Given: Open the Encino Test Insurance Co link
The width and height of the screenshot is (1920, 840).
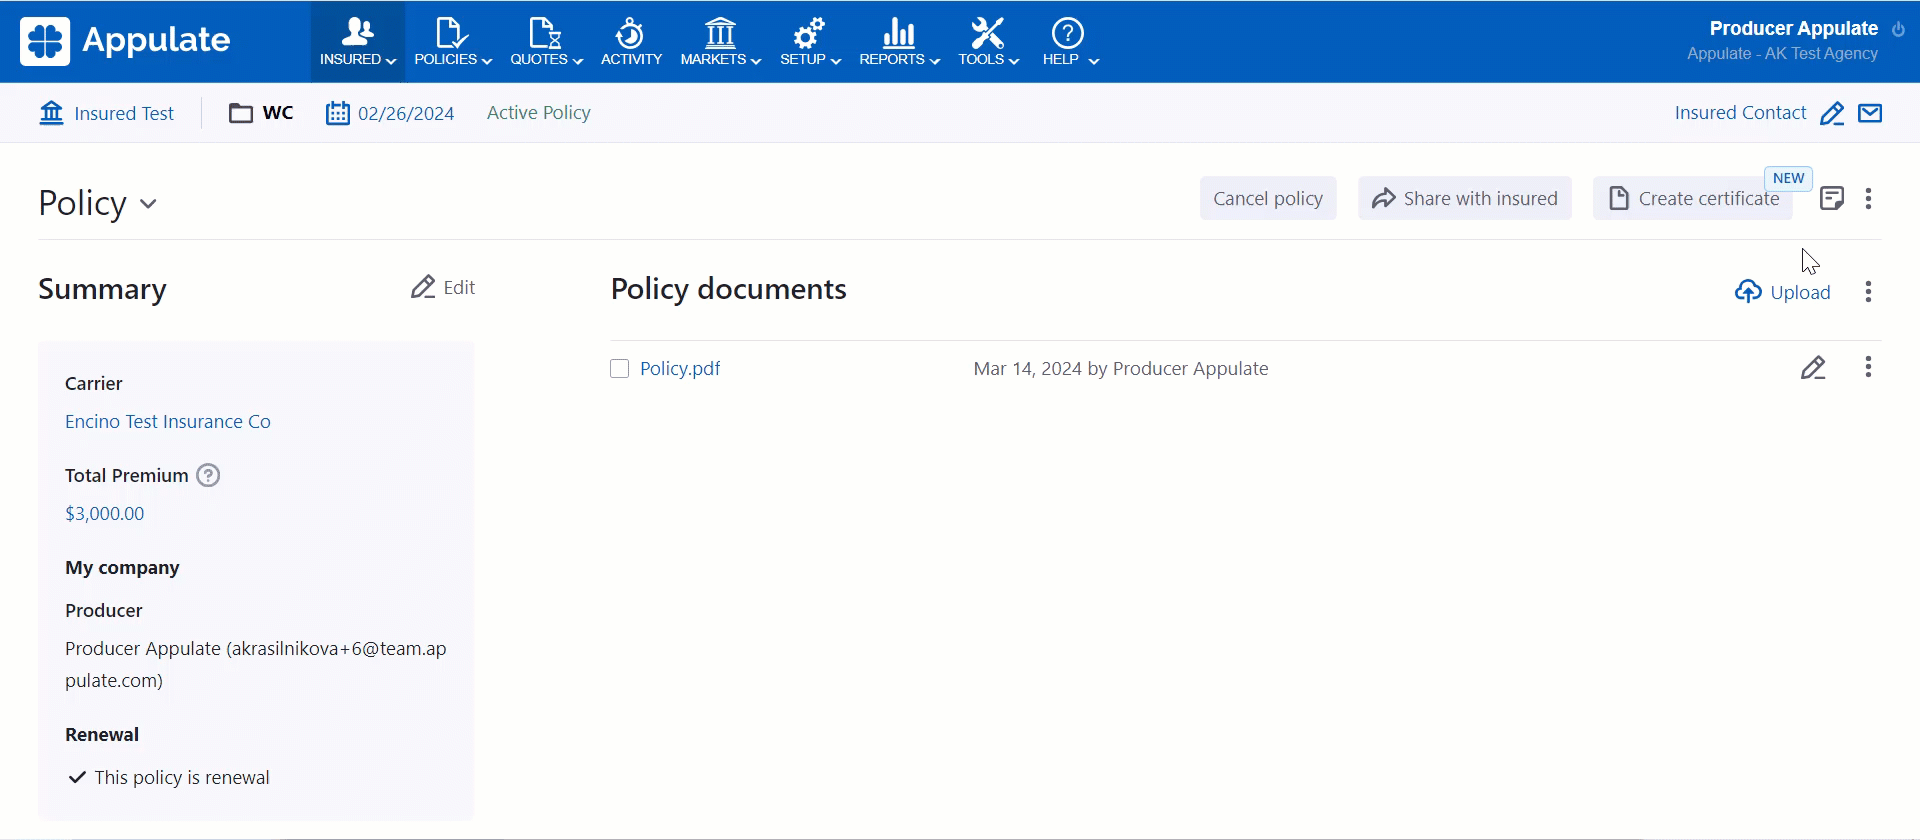Looking at the screenshot, I should (168, 422).
